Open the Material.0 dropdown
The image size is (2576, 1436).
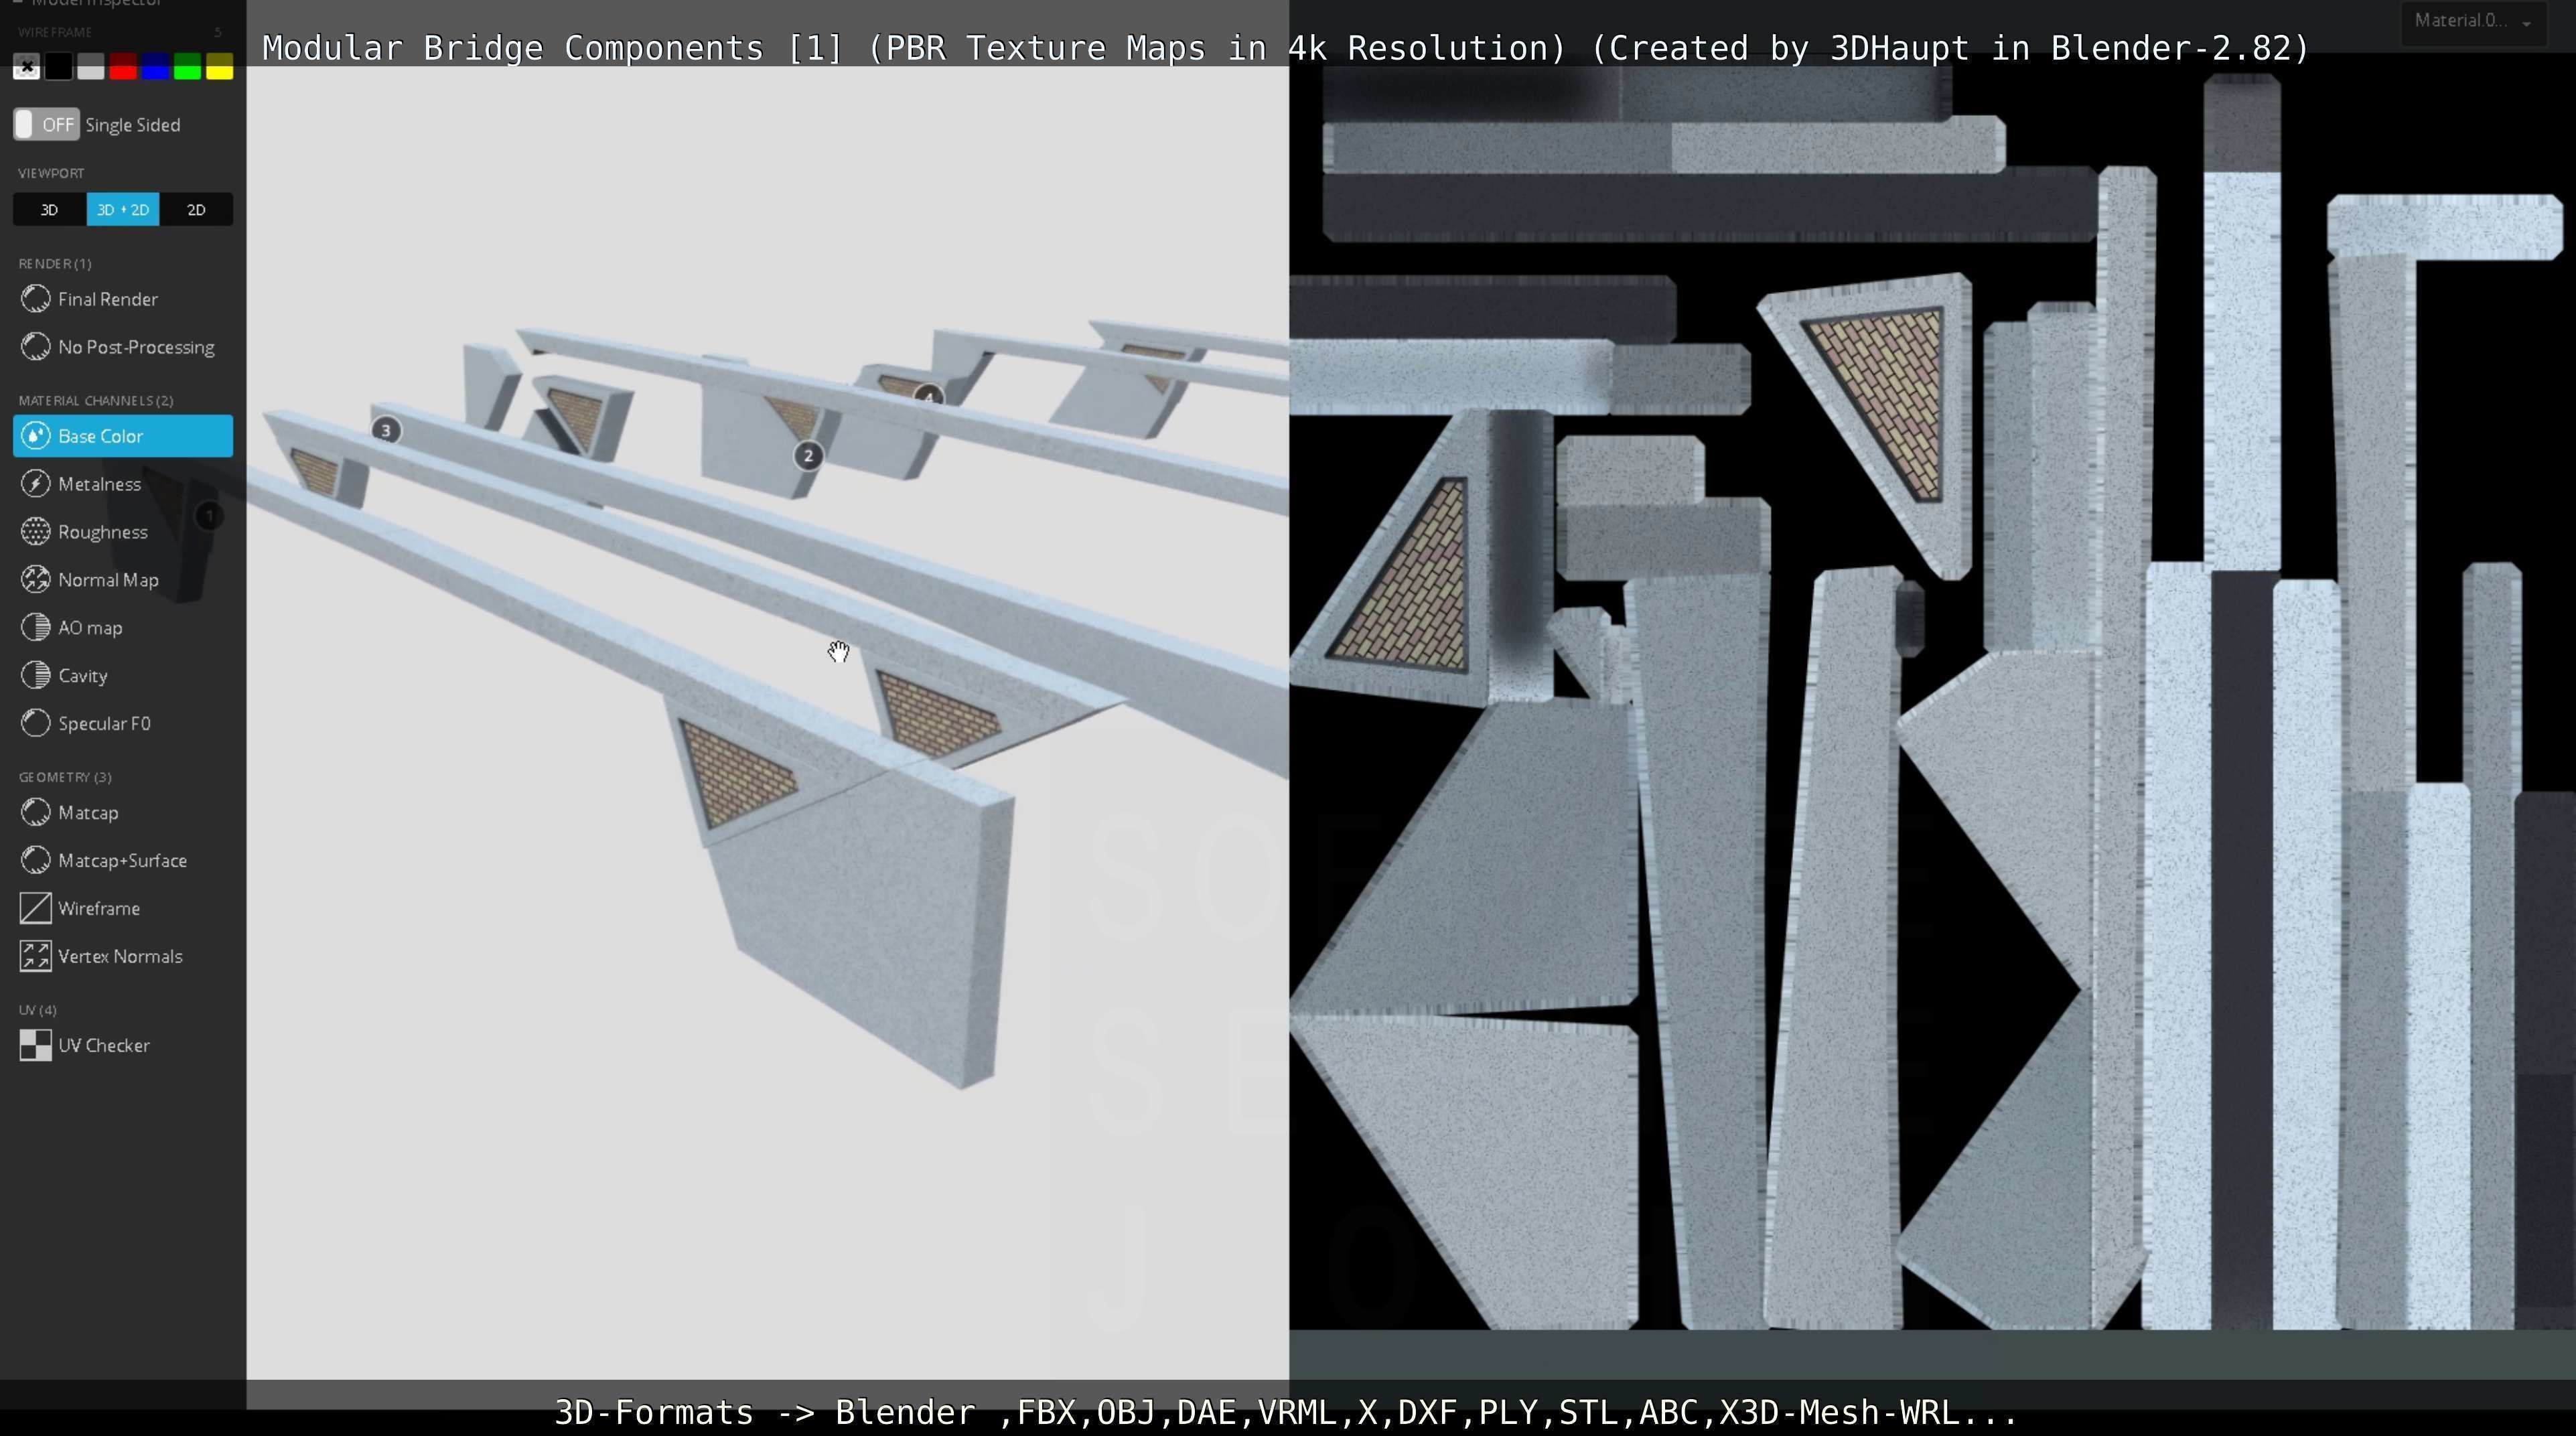click(2473, 21)
